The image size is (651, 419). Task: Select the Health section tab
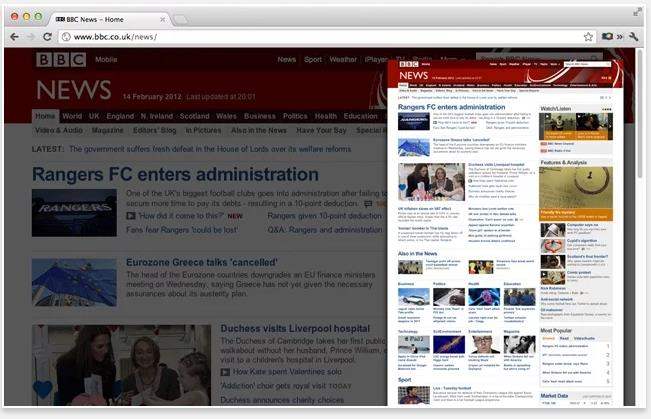pyautogui.click(x=326, y=116)
